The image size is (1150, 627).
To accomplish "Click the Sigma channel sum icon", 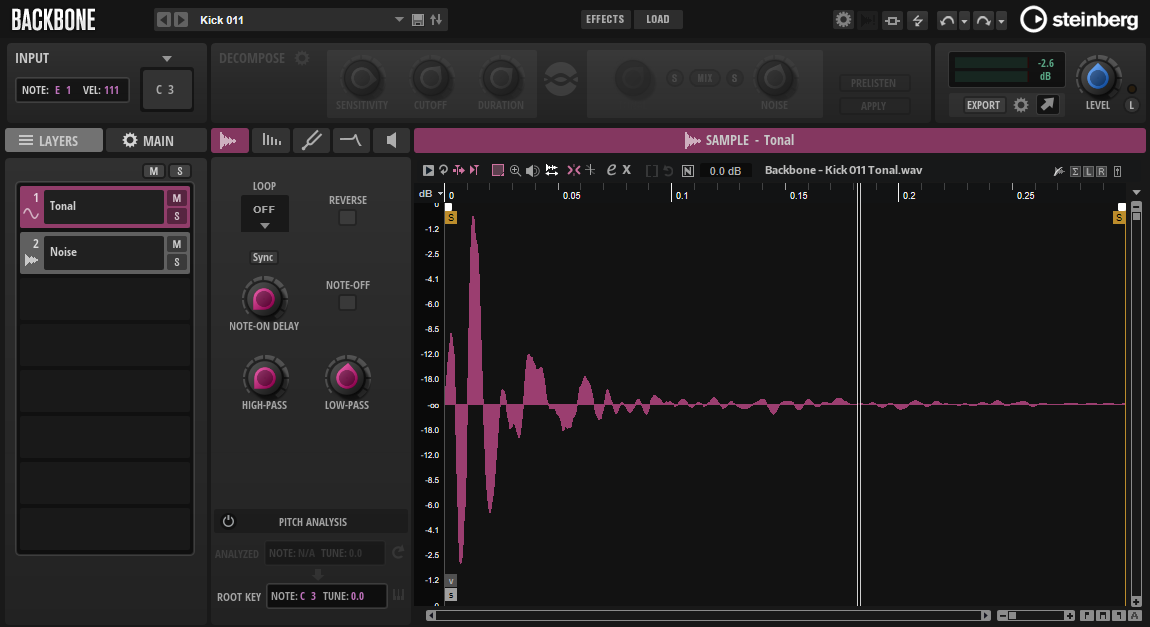I will tap(1075, 171).
